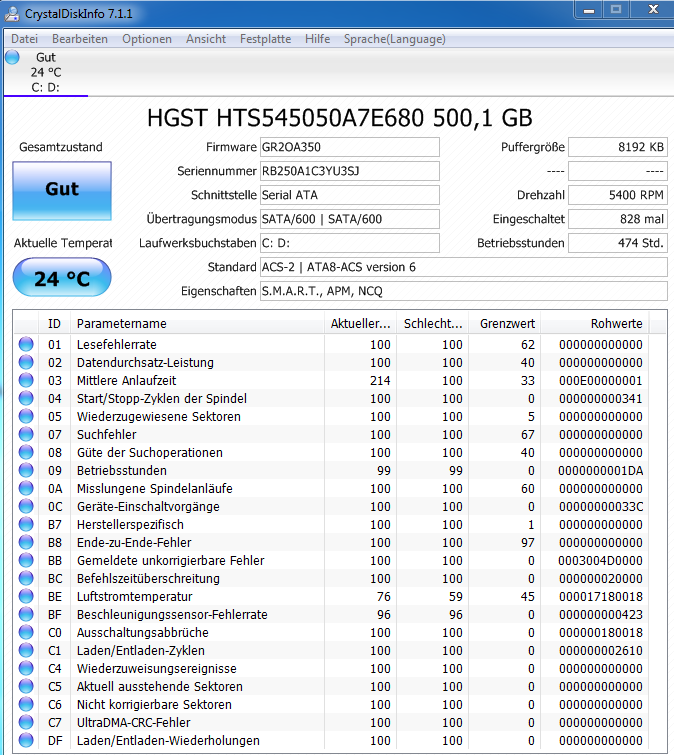Open the Ansicht menu
The width and height of the screenshot is (674, 755).
(x=206, y=39)
